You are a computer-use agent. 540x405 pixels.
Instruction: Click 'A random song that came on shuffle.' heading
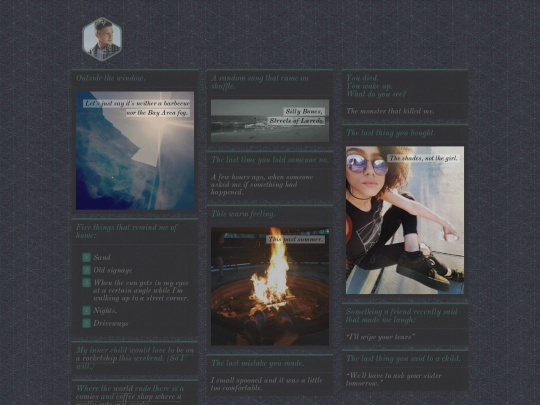[260, 82]
